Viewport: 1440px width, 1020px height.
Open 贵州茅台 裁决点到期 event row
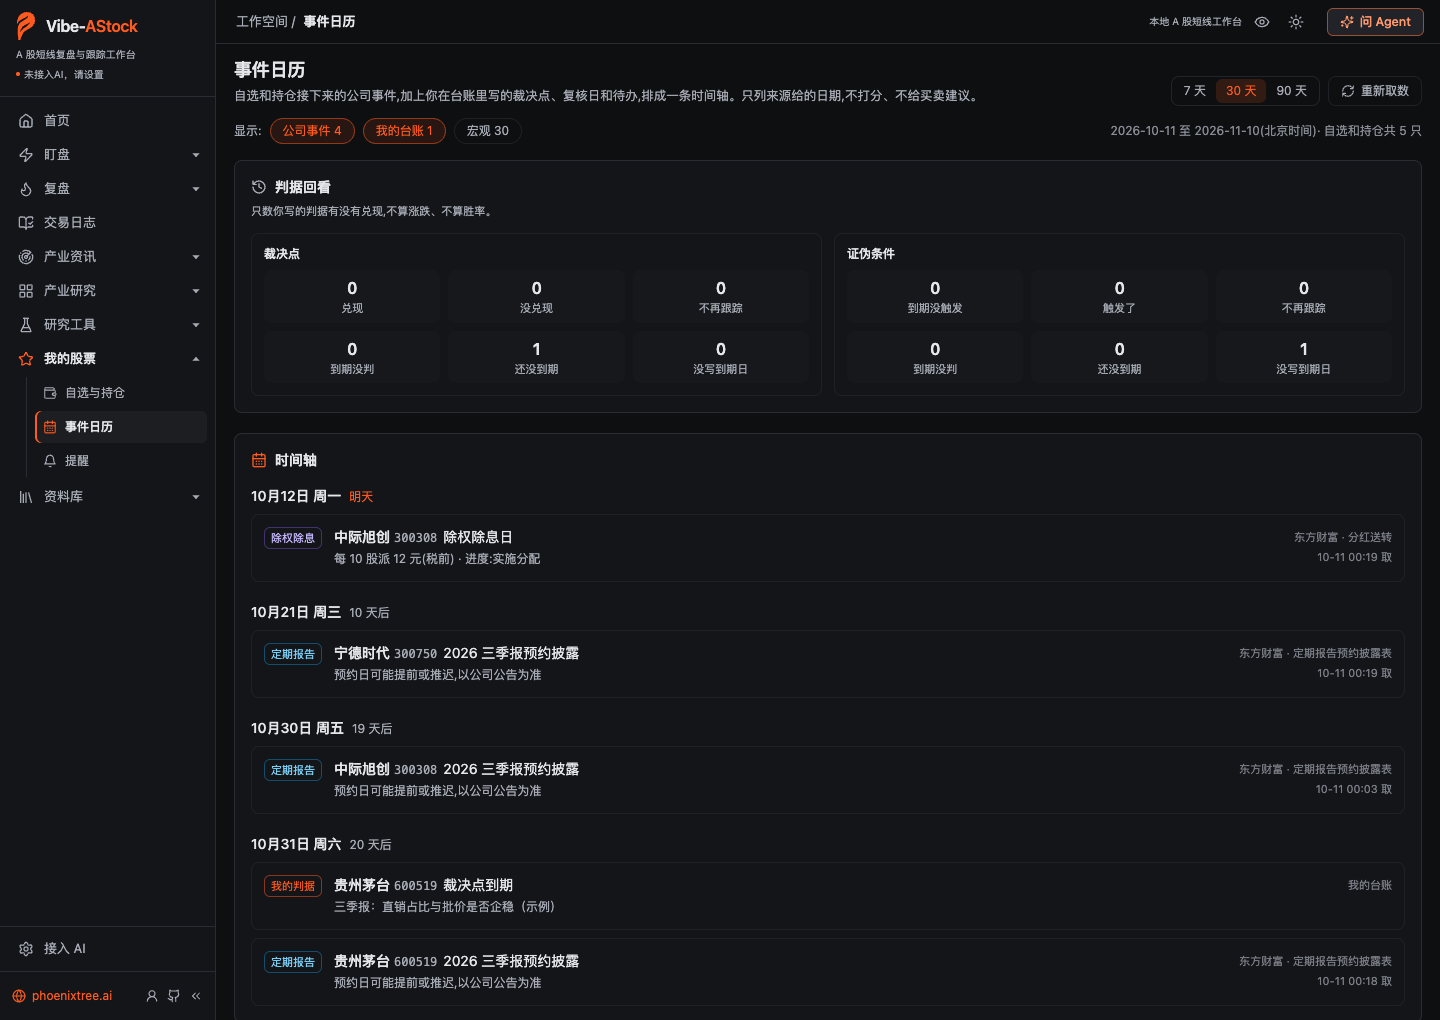coord(828,896)
